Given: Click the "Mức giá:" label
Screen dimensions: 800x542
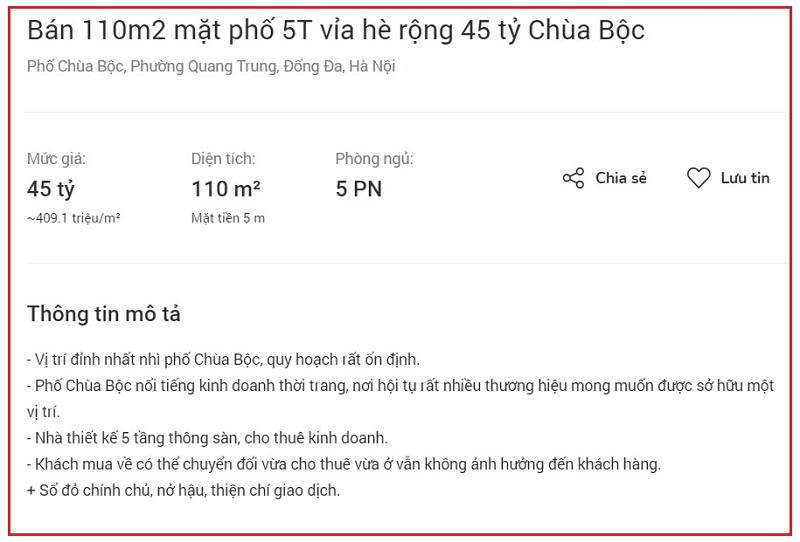Looking at the screenshot, I should tap(56, 158).
